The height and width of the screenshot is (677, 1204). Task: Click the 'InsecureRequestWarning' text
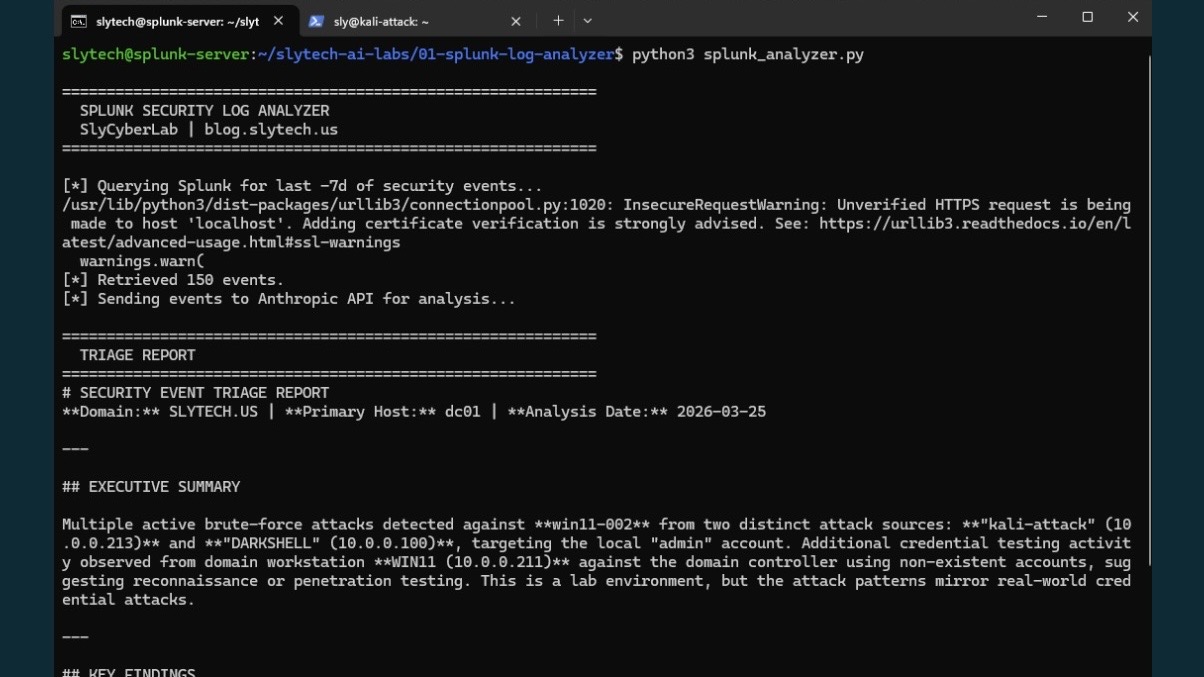pos(721,205)
